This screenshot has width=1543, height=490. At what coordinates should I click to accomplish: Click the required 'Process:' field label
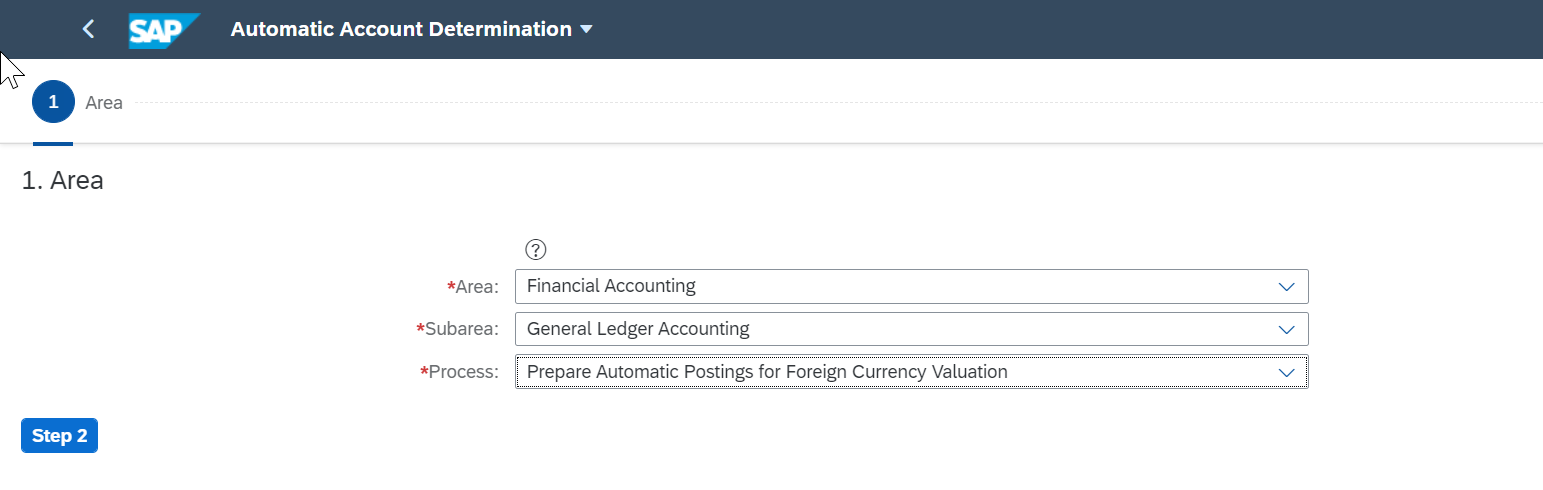click(460, 372)
